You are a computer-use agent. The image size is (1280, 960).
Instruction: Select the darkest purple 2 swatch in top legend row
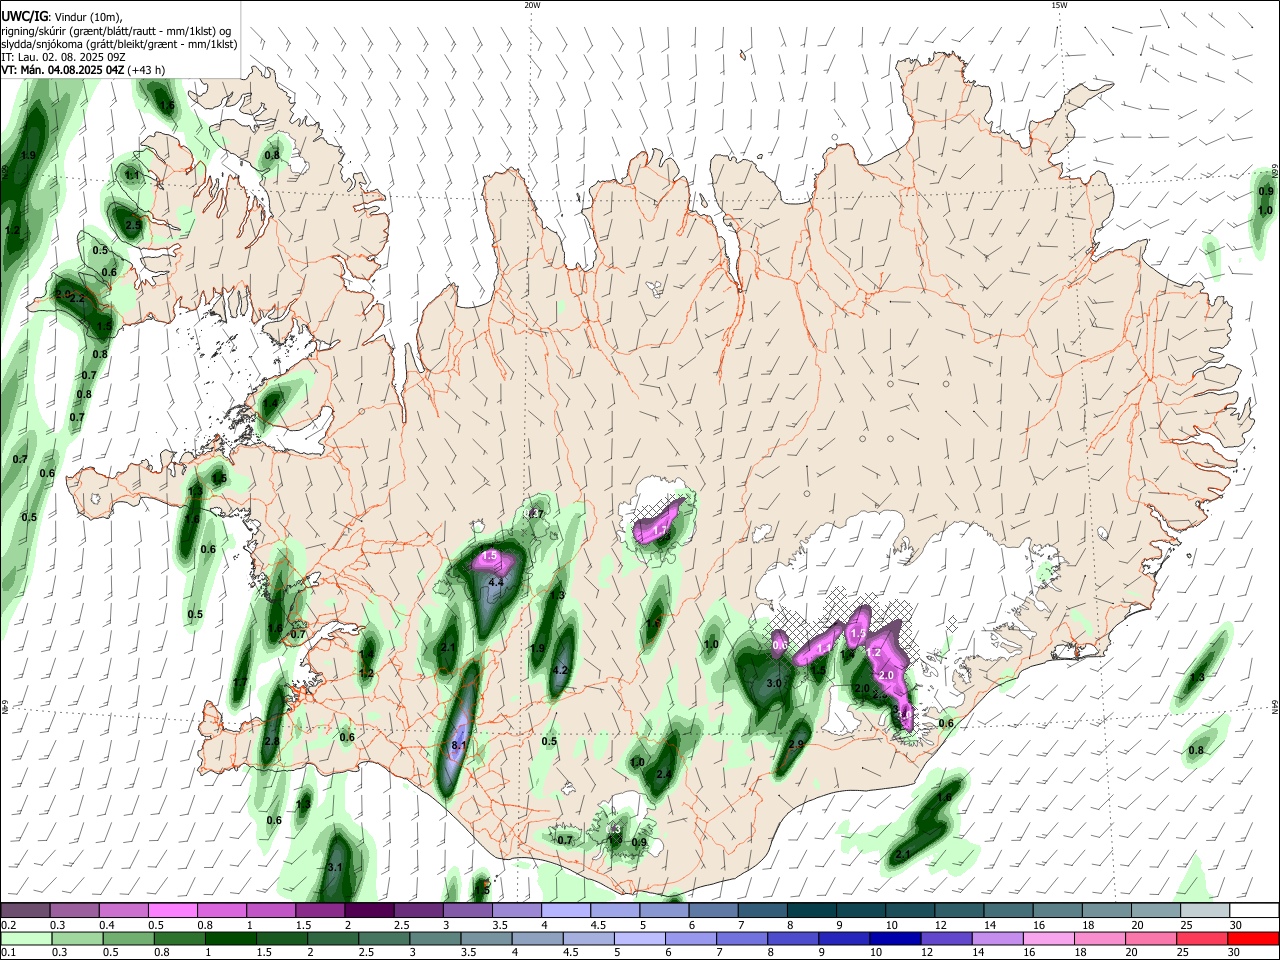click(x=369, y=911)
